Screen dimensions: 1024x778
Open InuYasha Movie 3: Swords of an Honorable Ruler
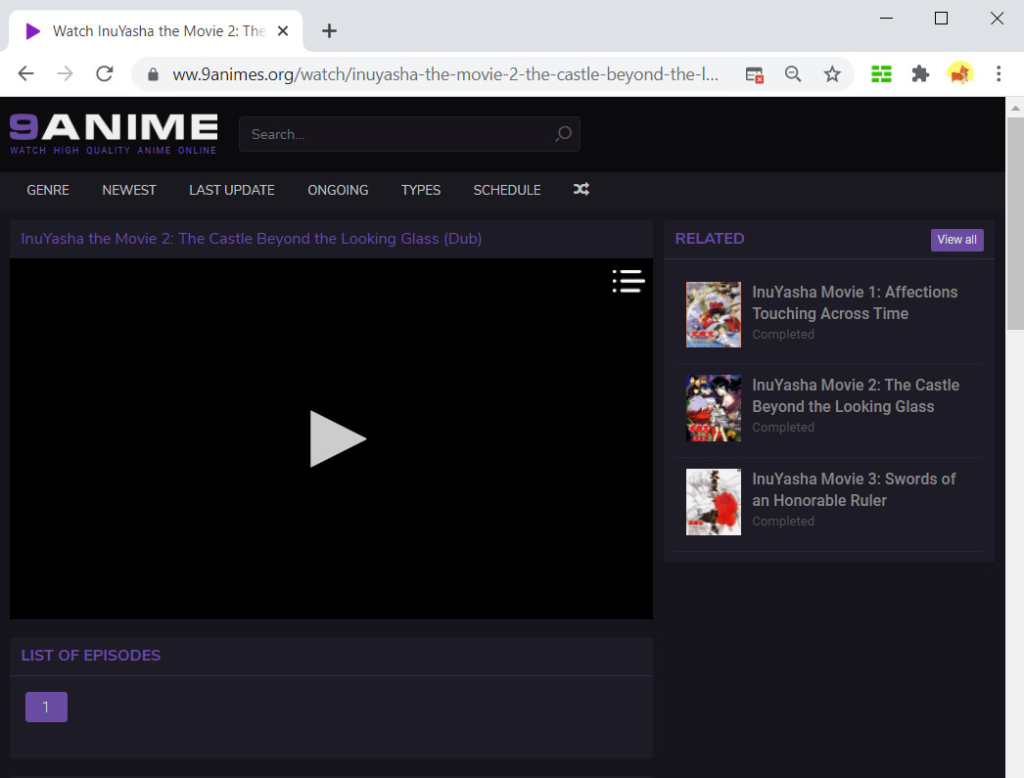pyautogui.click(x=855, y=489)
